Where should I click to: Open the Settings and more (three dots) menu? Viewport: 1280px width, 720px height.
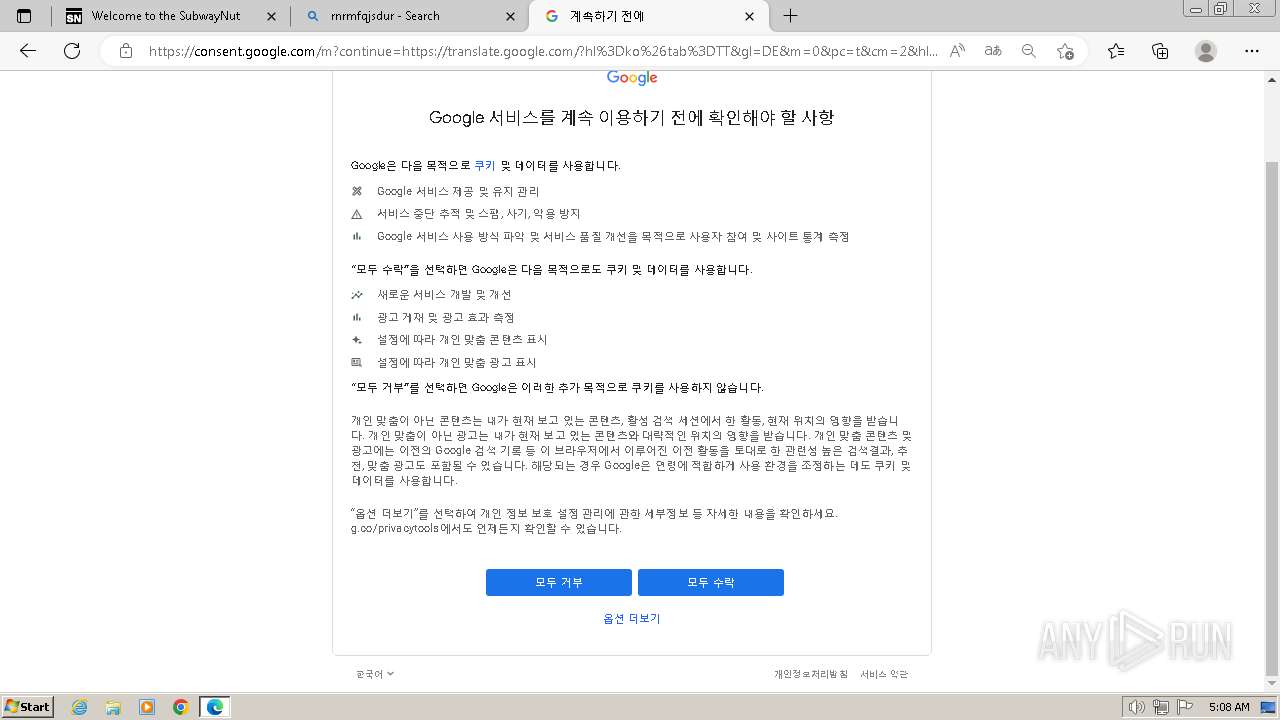(1252, 51)
